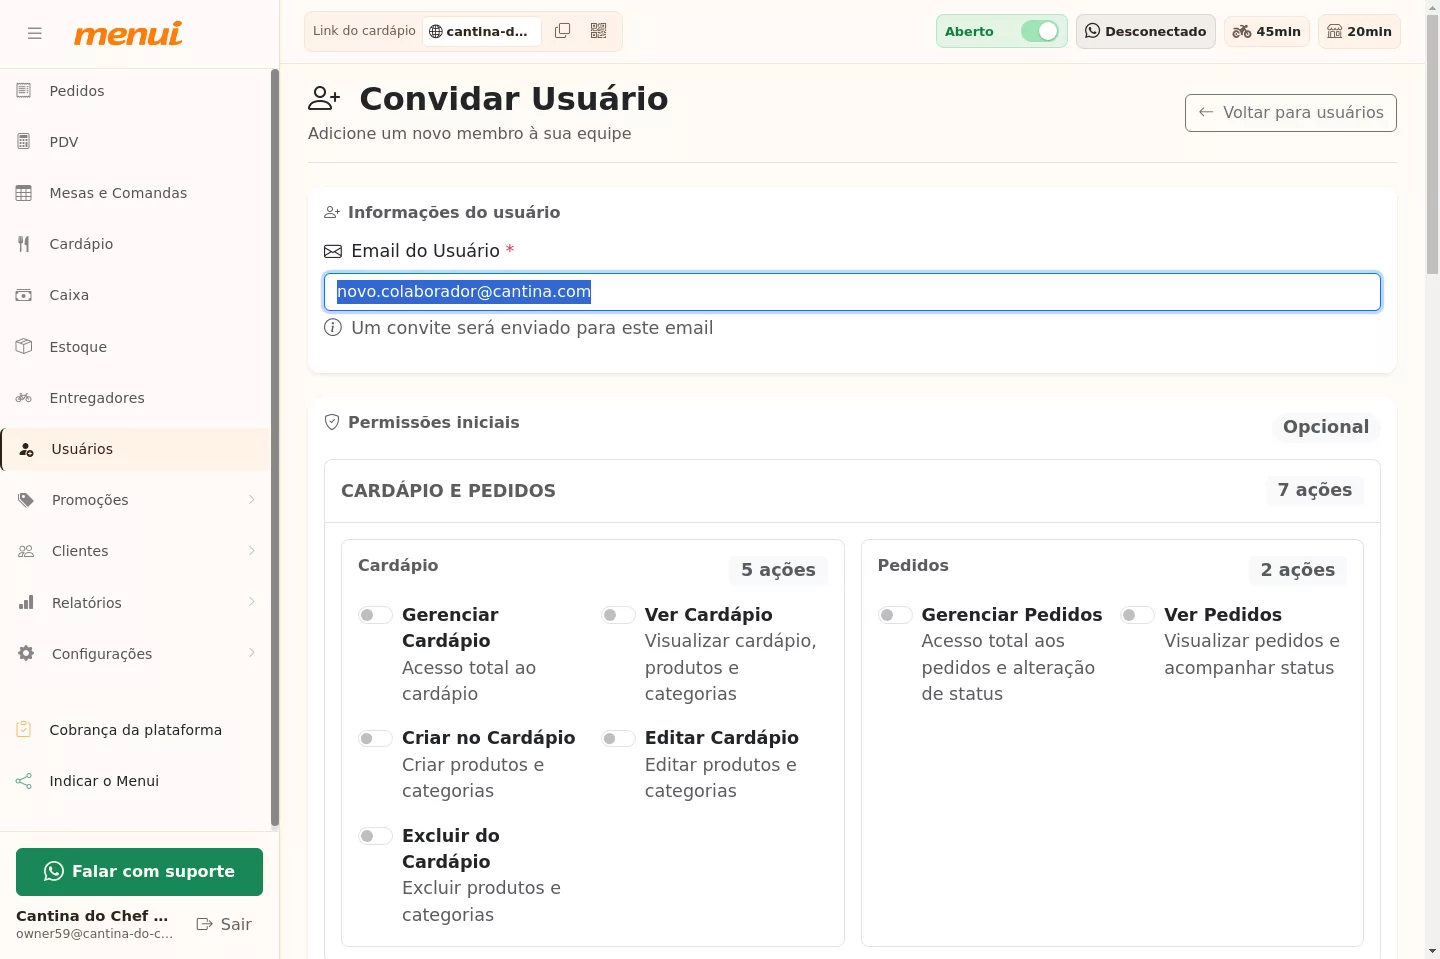
Task: Click the 5 ações badge
Action: point(778,570)
